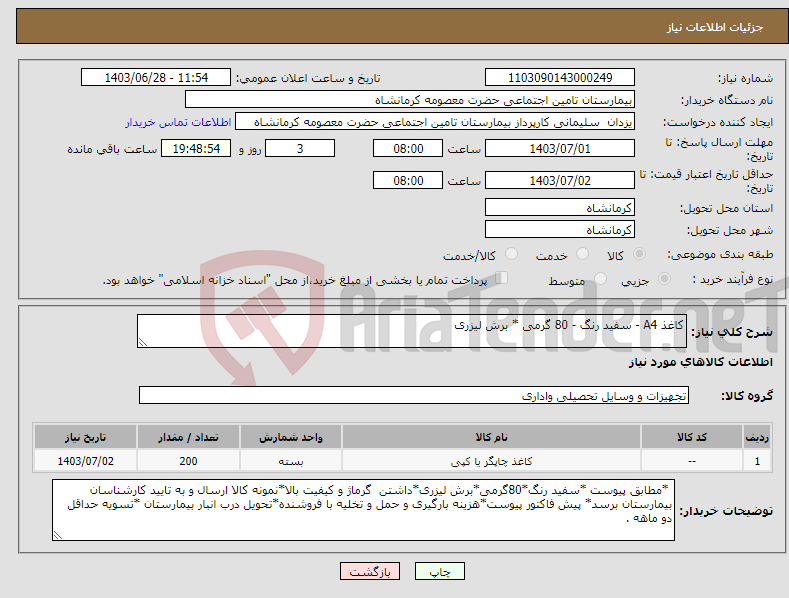Viewport: 789px width, 598px height.
Task: Select the کالا/خدمت radio button
Action: 511,254
